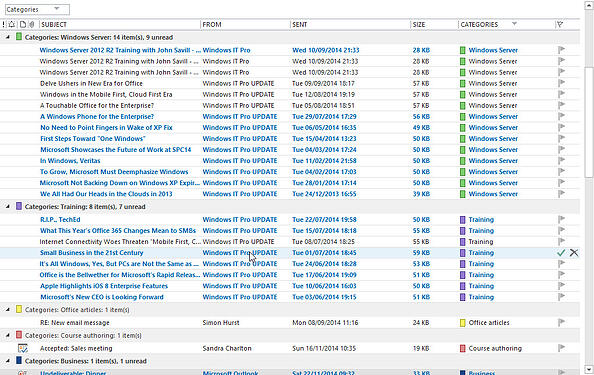Sort by the item type page icon
The width and height of the screenshot is (594, 375).
[x=23, y=25]
